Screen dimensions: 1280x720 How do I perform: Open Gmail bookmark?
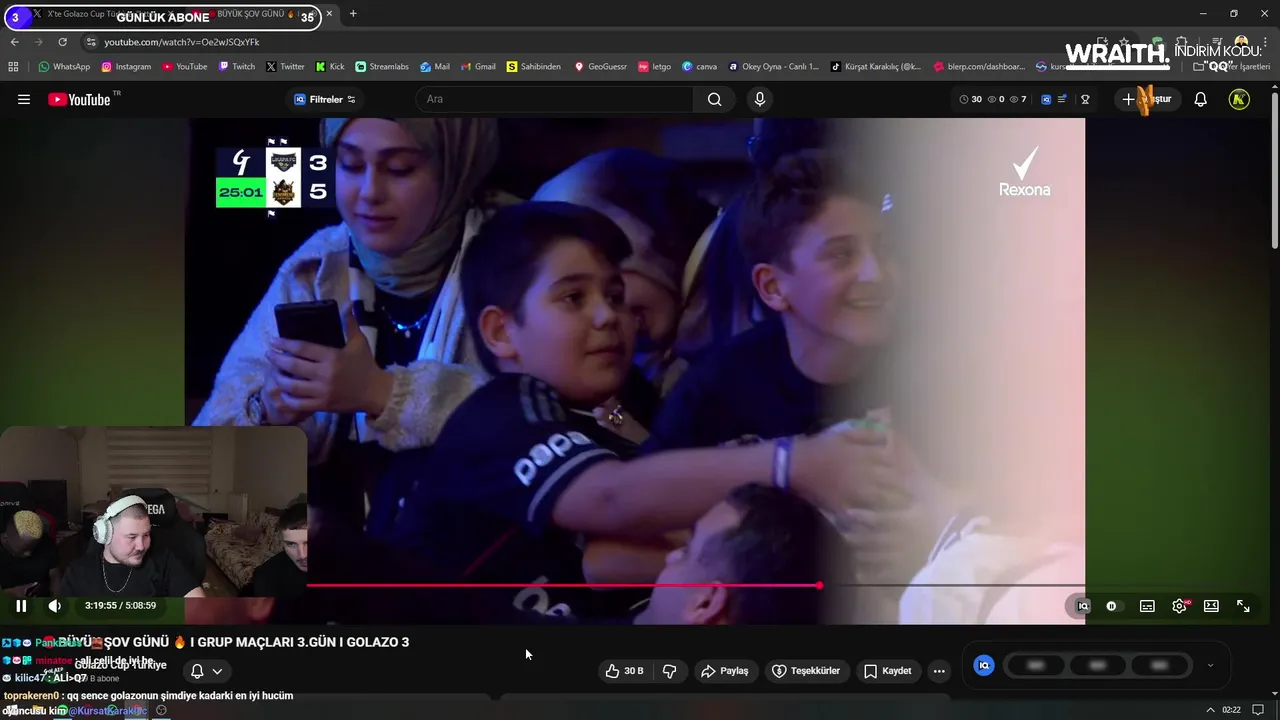(x=477, y=67)
